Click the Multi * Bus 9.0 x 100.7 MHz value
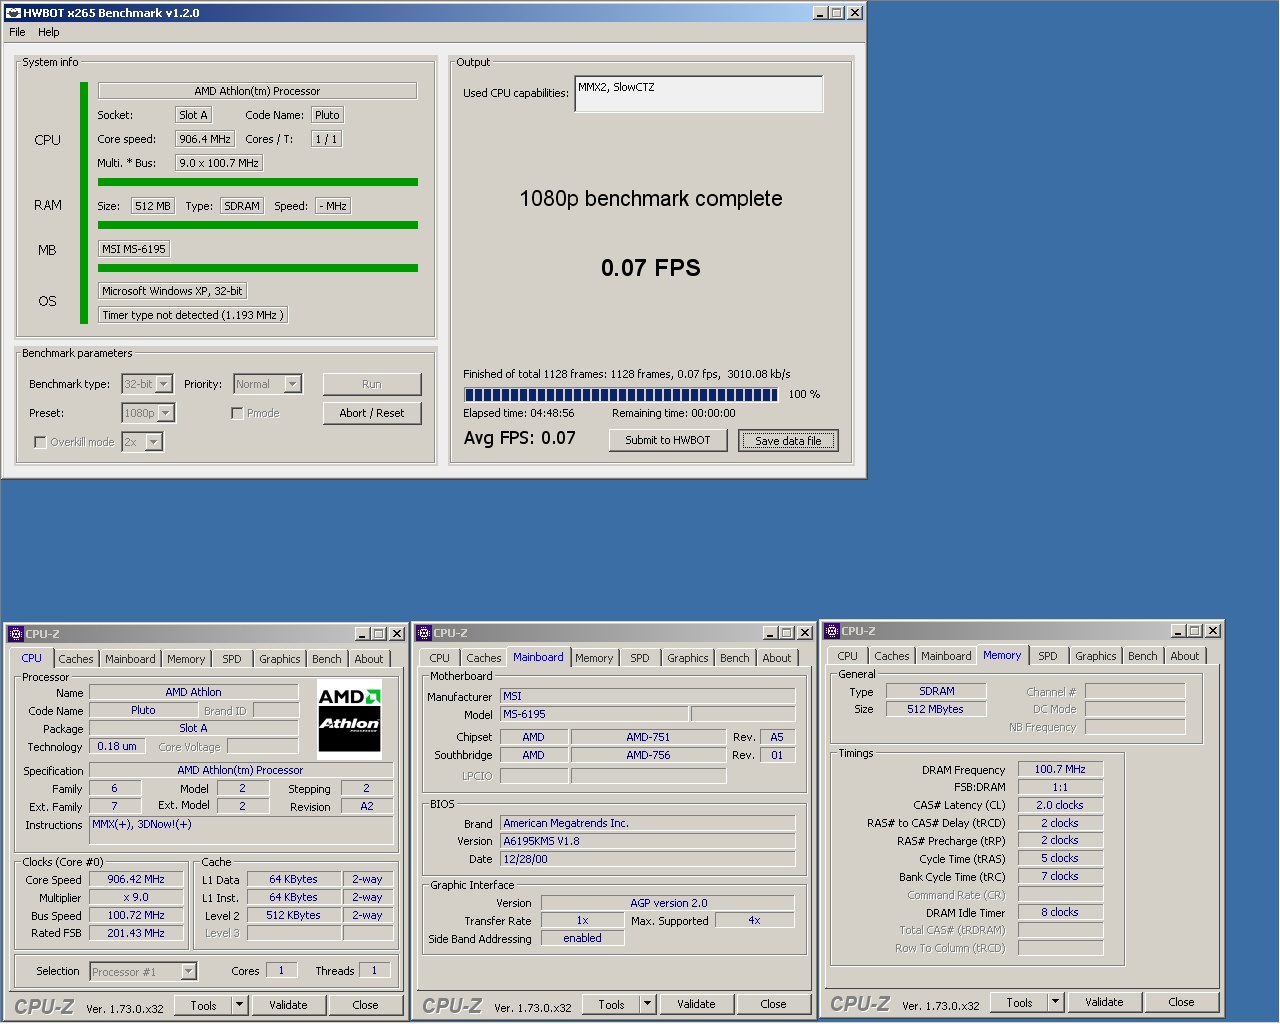This screenshot has width=1280, height=1024. coord(219,163)
